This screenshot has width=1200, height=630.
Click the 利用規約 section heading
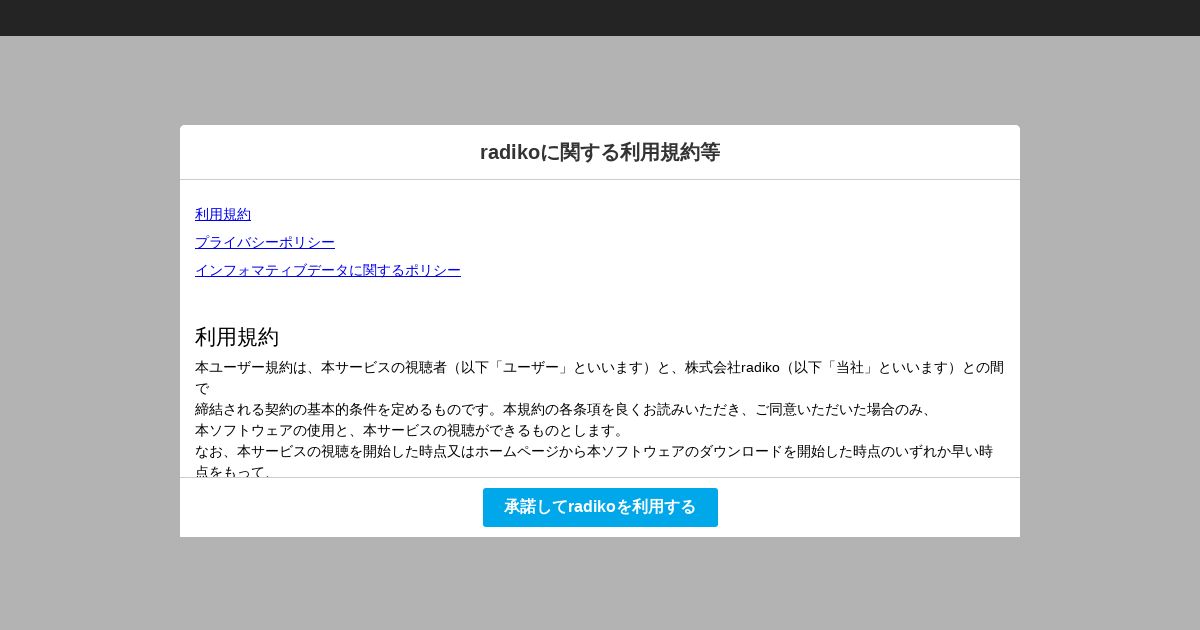[237, 337]
